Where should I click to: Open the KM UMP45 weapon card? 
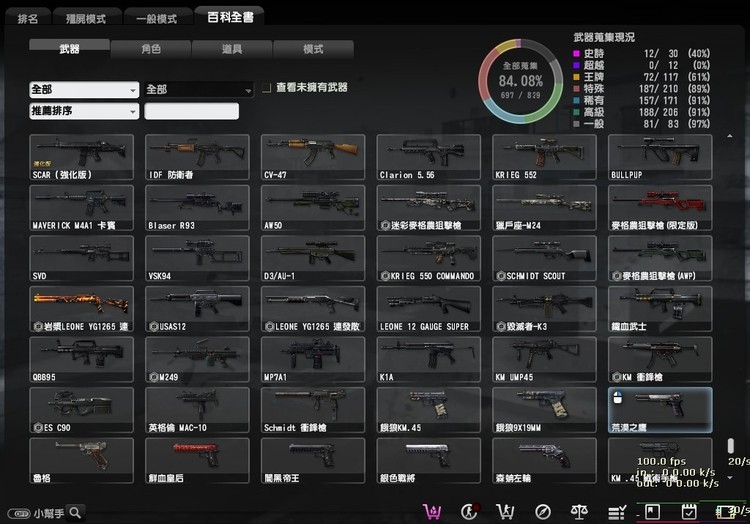coord(544,360)
